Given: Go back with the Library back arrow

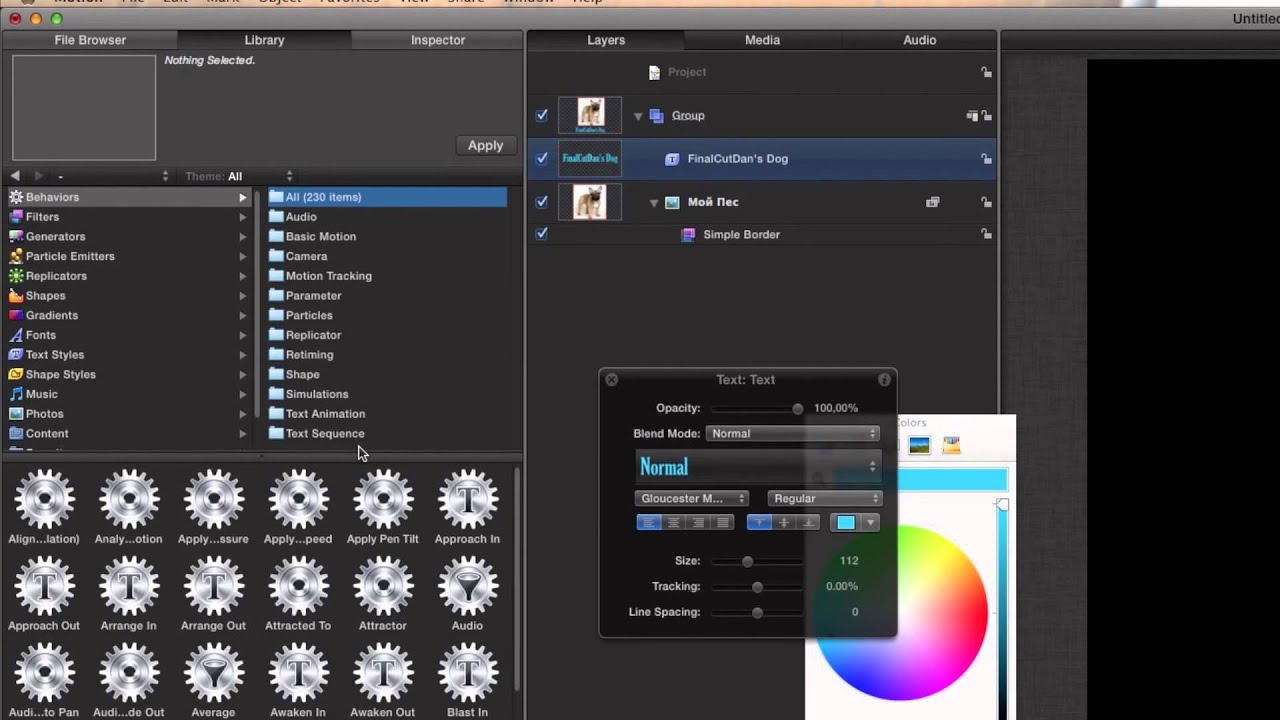Looking at the screenshot, I should (15, 176).
